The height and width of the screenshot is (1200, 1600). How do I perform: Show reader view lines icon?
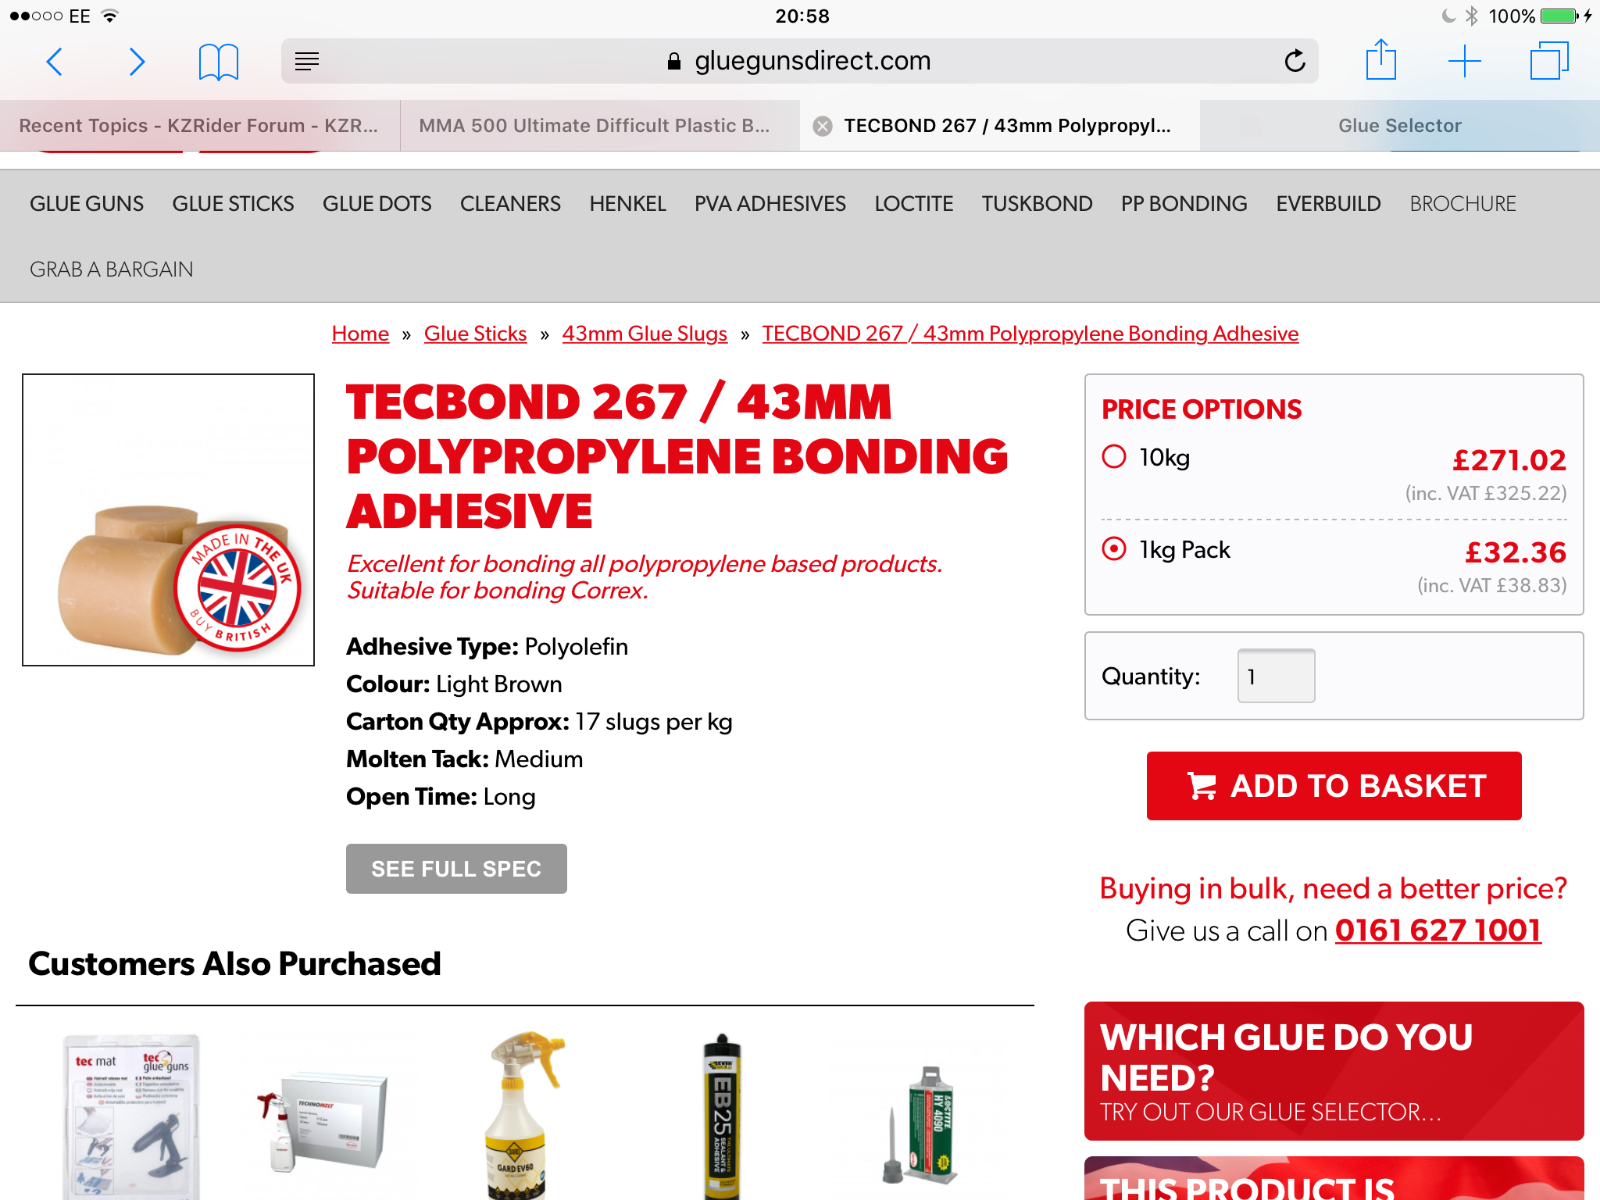307,62
